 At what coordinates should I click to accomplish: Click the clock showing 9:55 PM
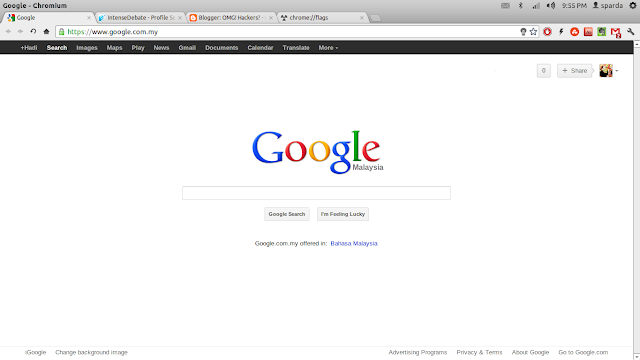point(574,6)
